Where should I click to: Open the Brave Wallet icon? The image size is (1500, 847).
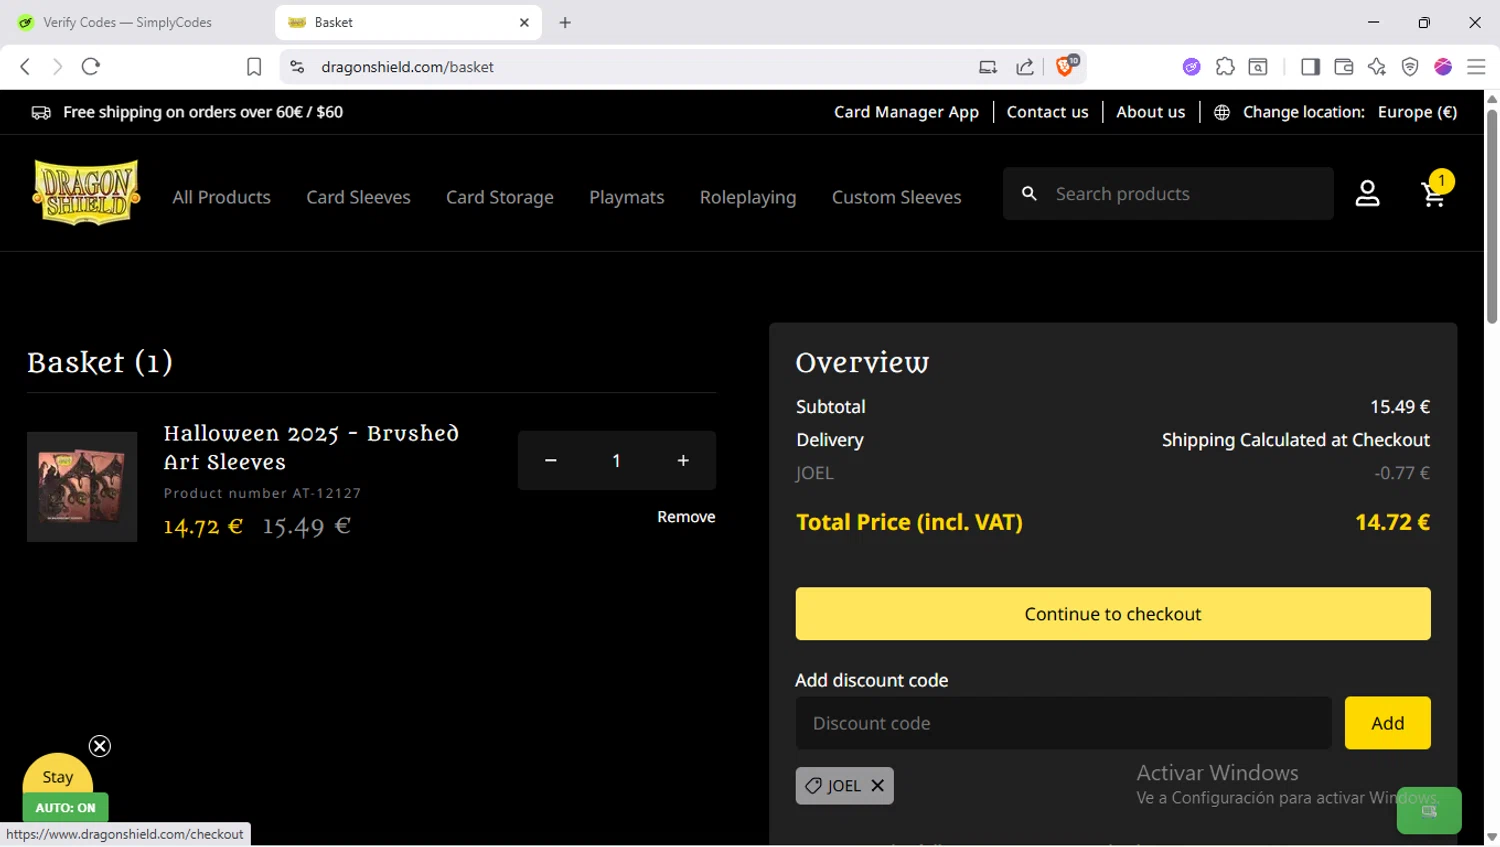click(1344, 67)
